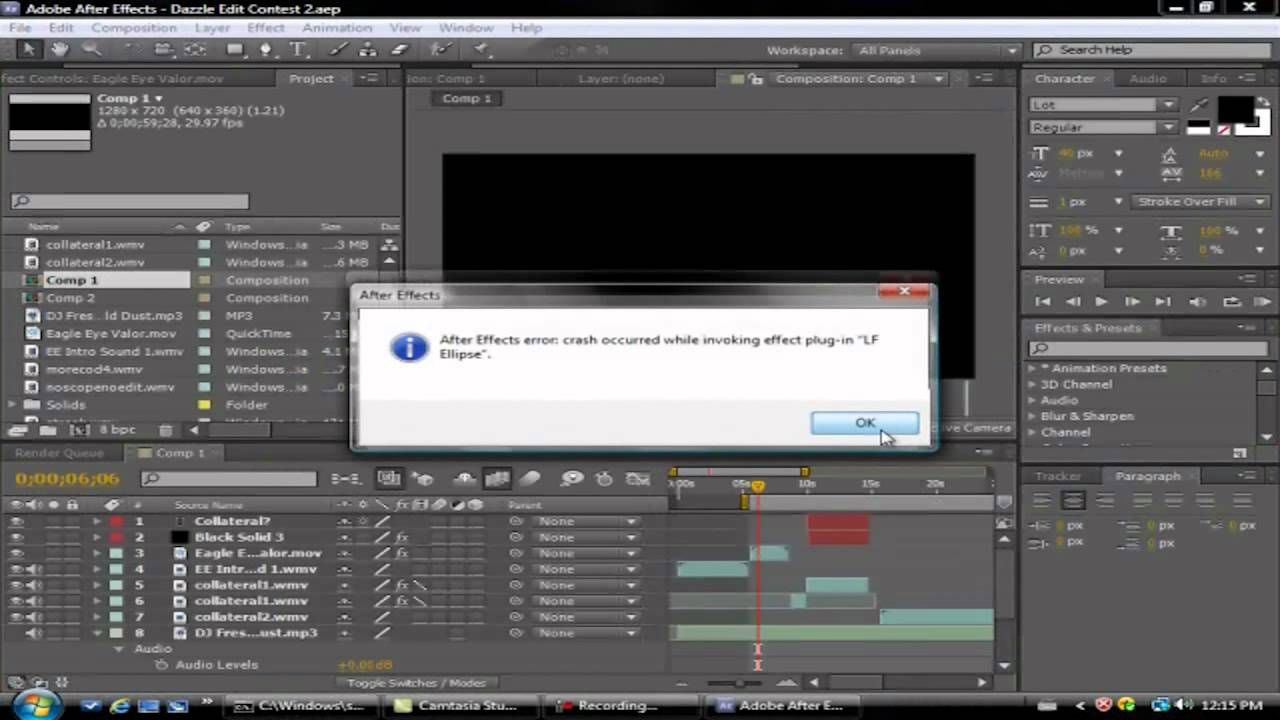The height and width of the screenshot is (720, 1280).
Task: Click the Frame Blending enable icon
Action: [497, 479]
